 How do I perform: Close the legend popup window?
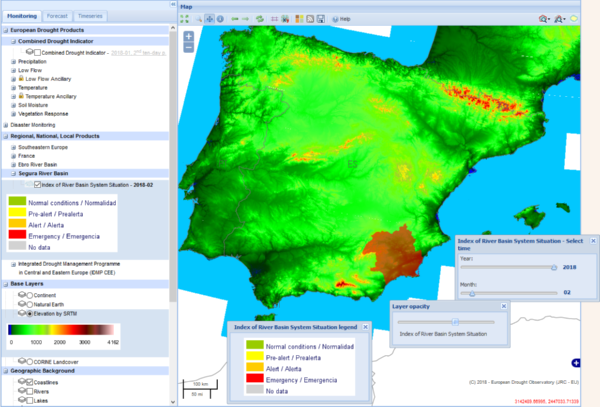click(365, 327)
